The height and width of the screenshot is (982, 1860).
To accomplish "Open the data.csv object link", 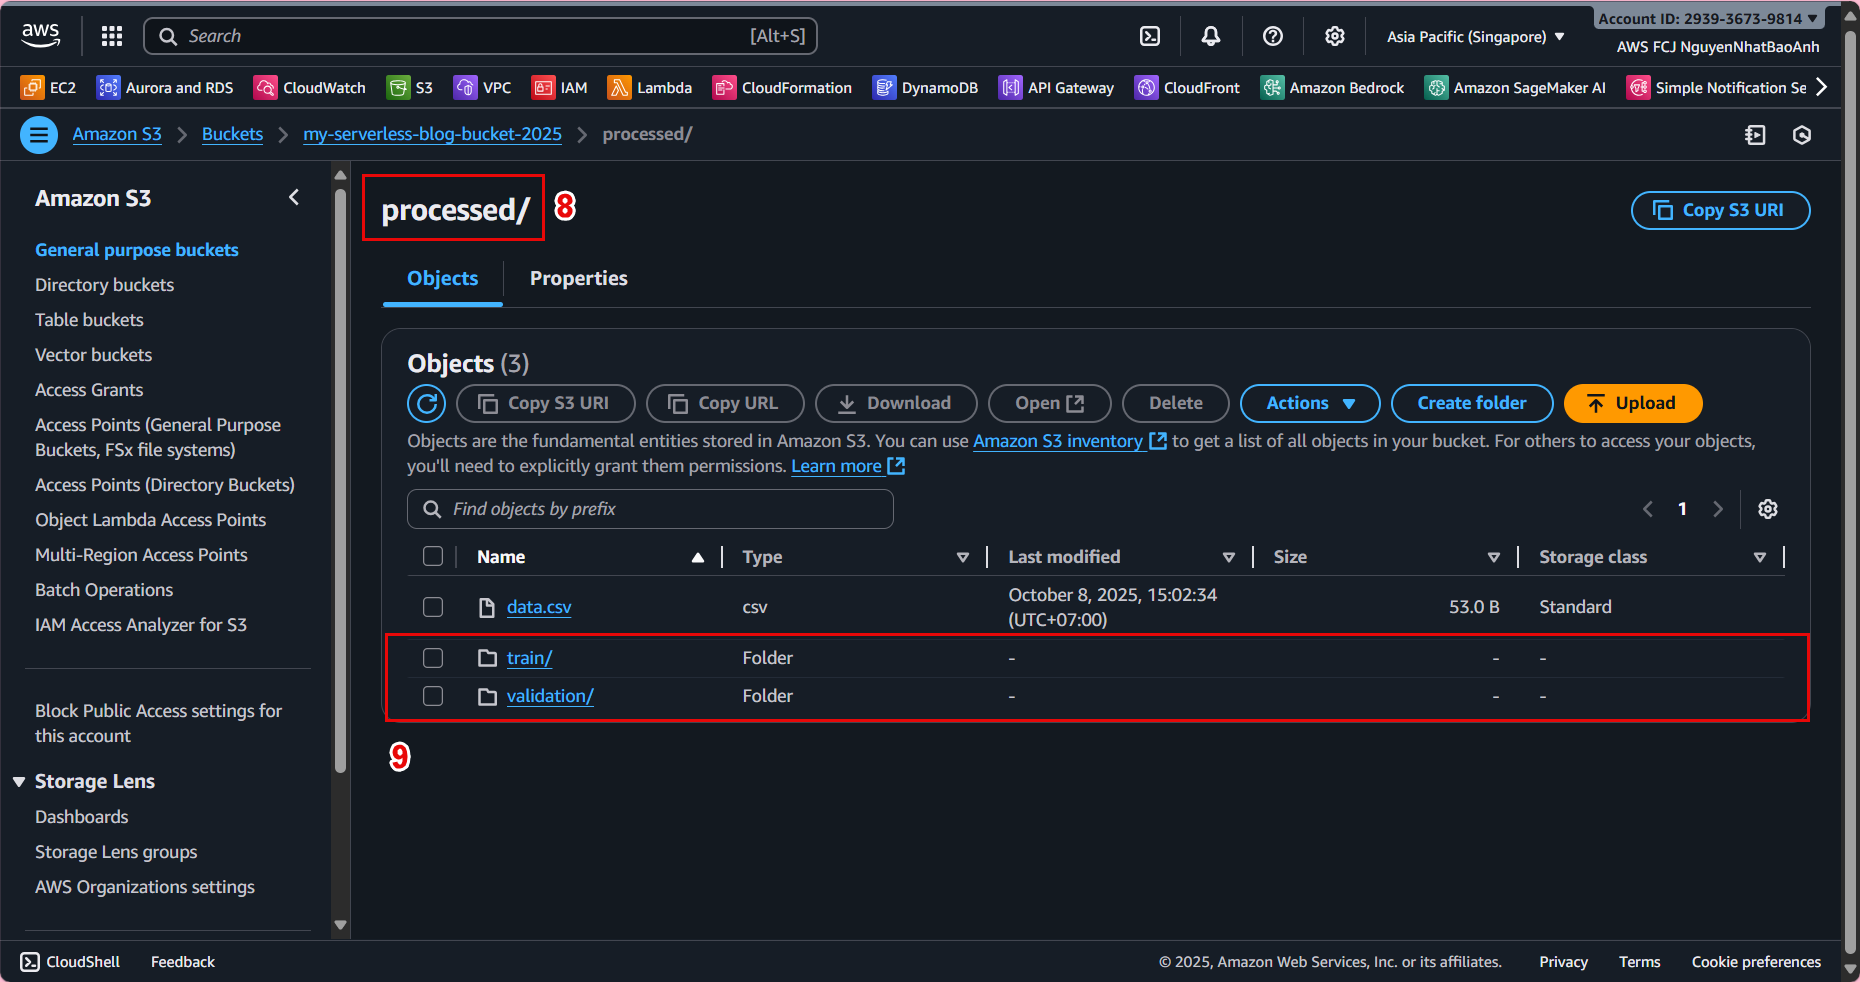I will coord(539,607).
